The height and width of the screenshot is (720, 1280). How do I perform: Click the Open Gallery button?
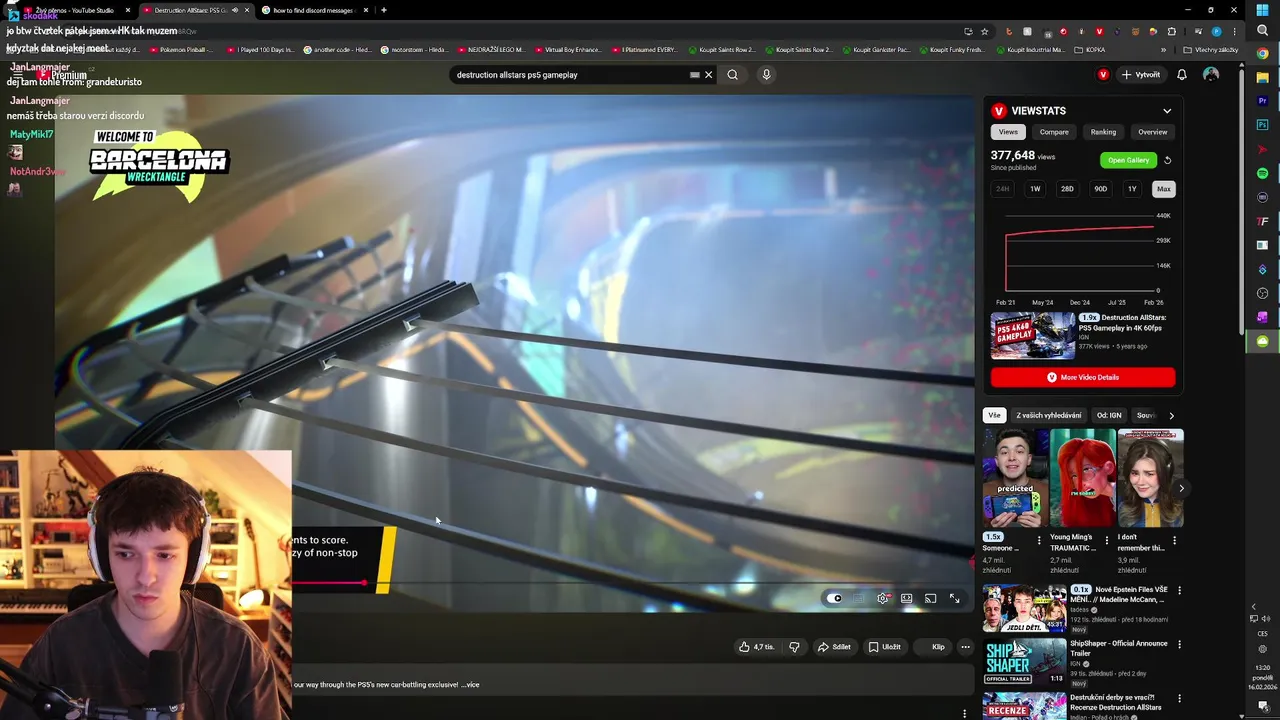click(1128, 160)
